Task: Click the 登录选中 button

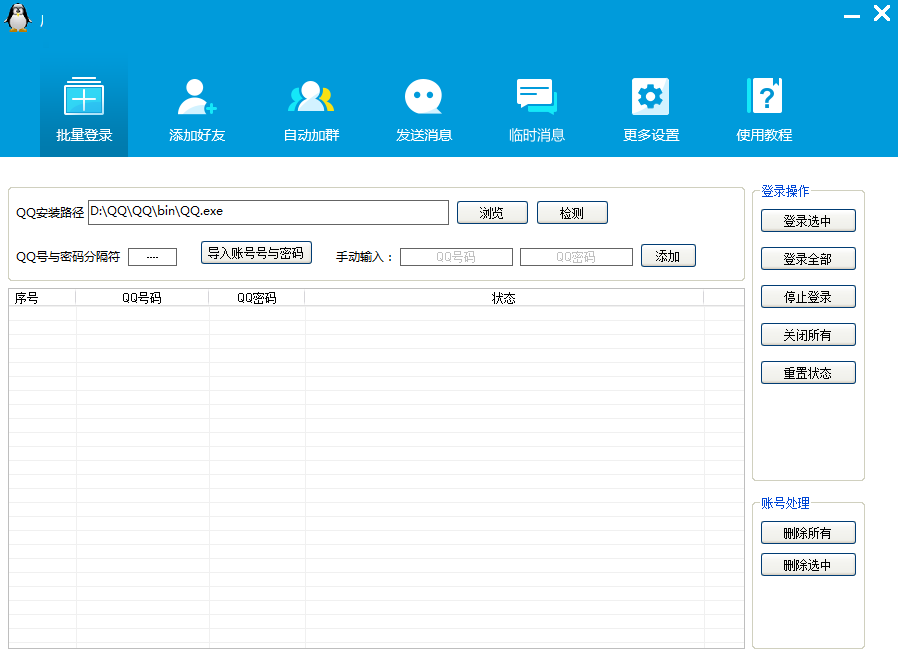Action: [x=808, y=221]
